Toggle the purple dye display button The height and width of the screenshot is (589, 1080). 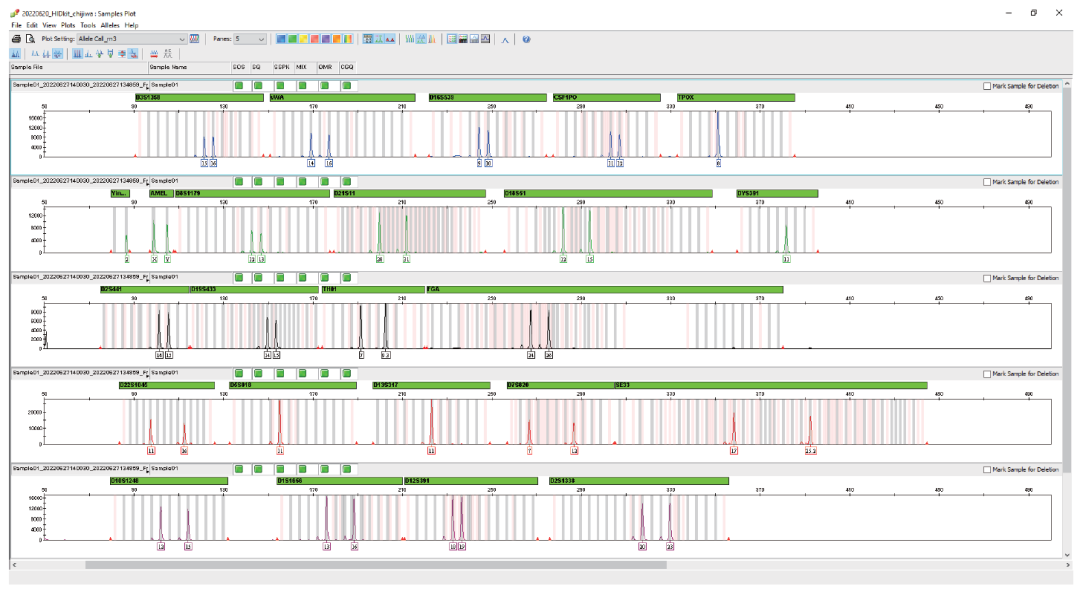[x=325, y=39]
